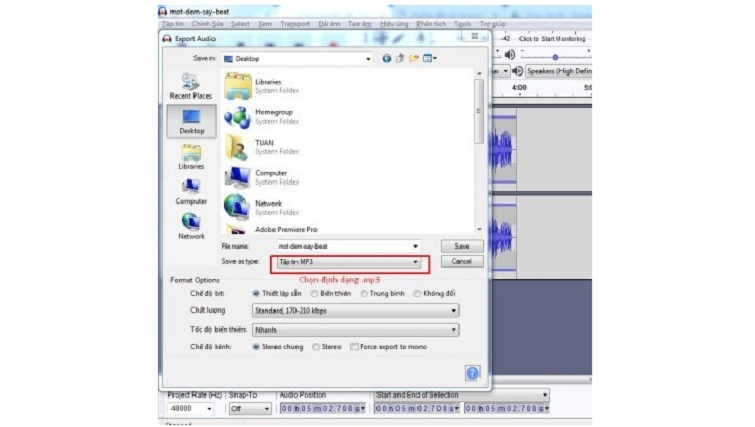Select the Biến thiên bit mode radio button
Image resolution: width=755 pixels, height=427 pixels.
pos(314,293)
